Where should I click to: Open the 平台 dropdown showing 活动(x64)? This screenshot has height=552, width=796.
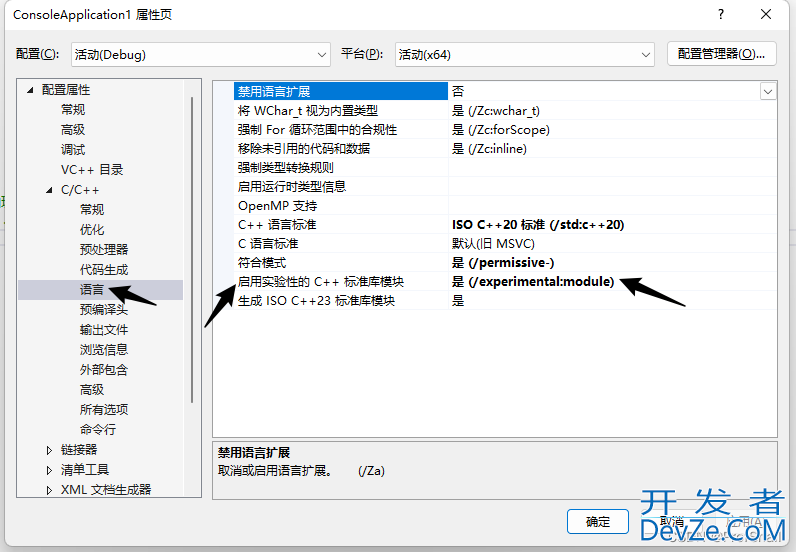click(524, 54)
